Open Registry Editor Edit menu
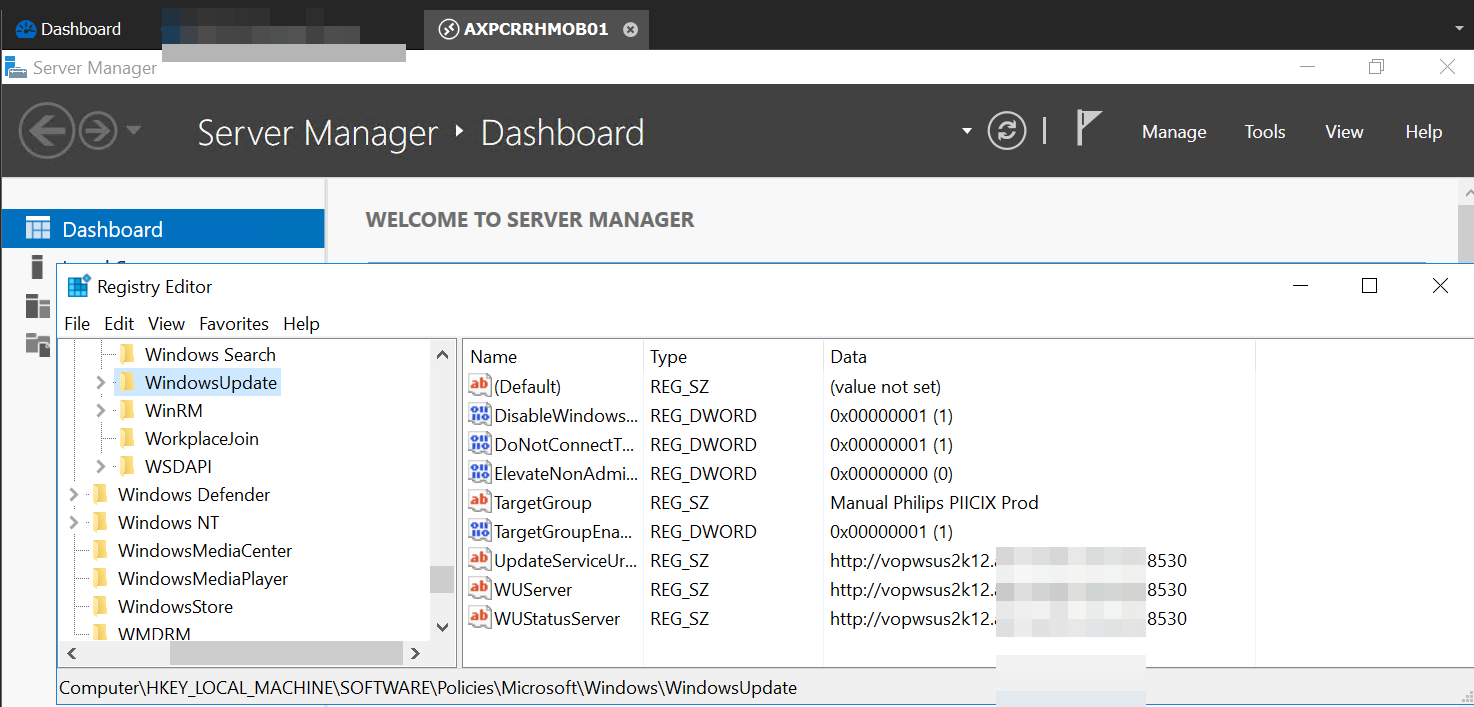 119,323
